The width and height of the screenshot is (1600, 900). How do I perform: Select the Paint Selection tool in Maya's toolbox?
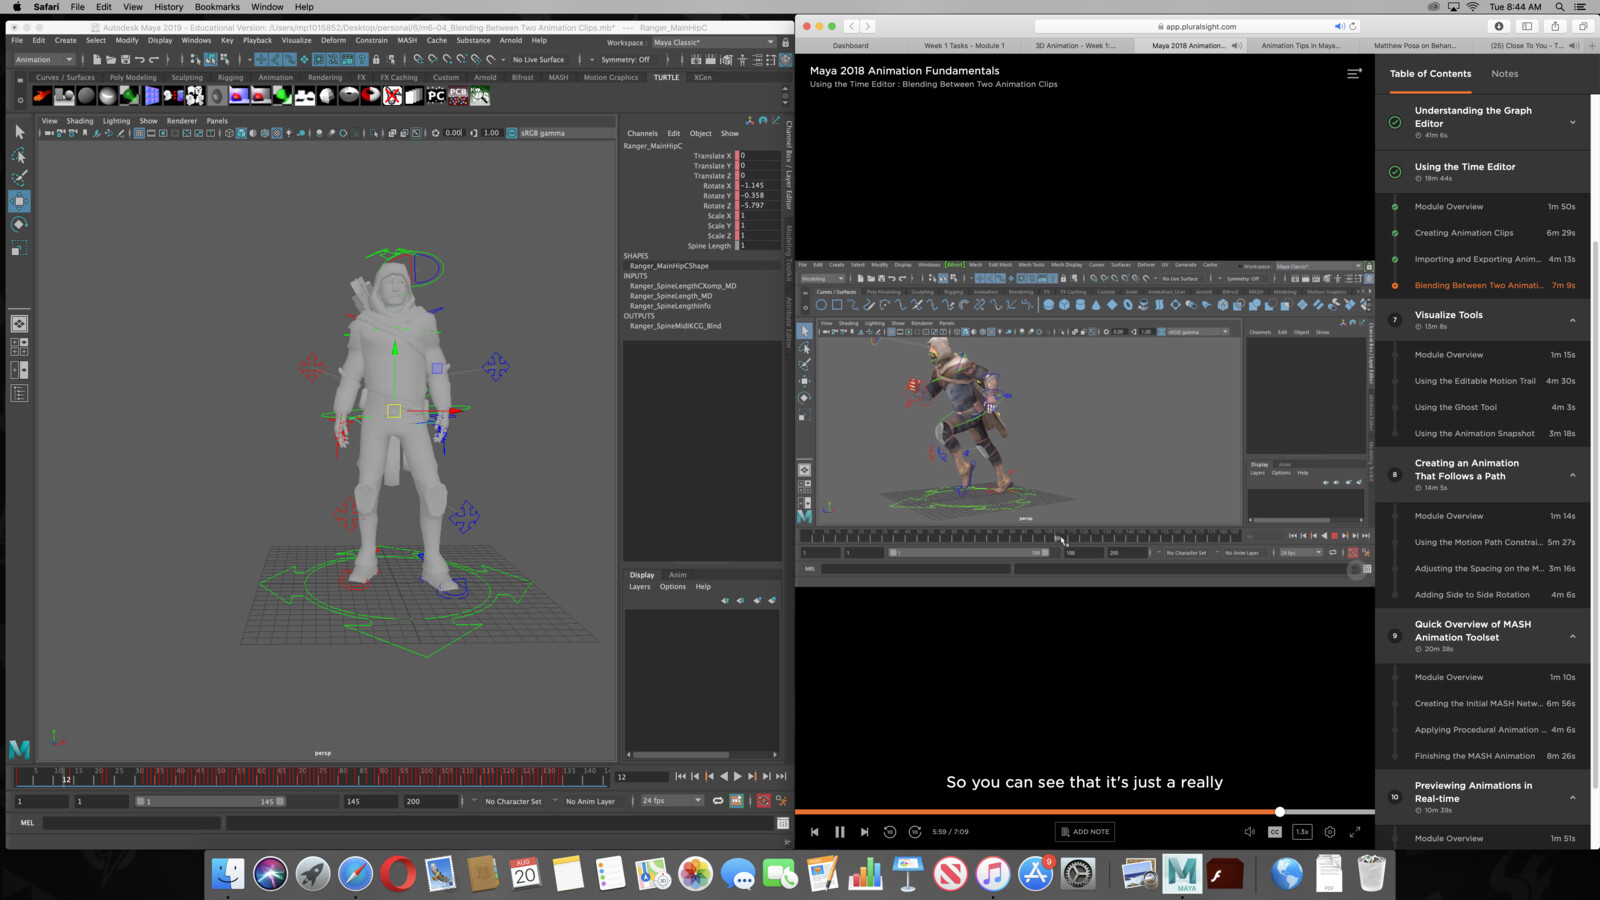click(19, 178)
